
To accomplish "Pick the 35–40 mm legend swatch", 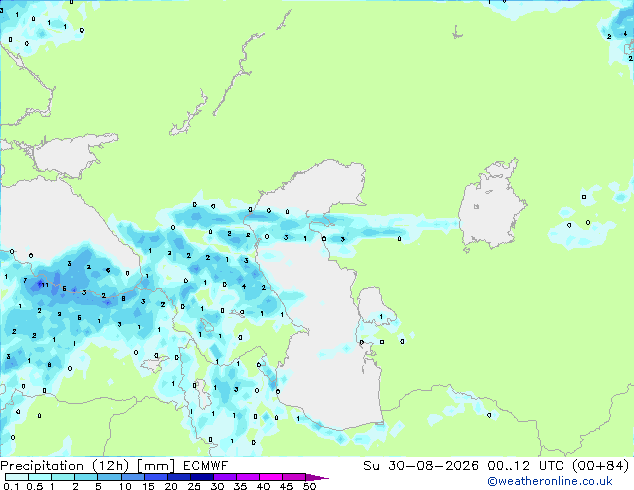I will [x=248, y=477].
